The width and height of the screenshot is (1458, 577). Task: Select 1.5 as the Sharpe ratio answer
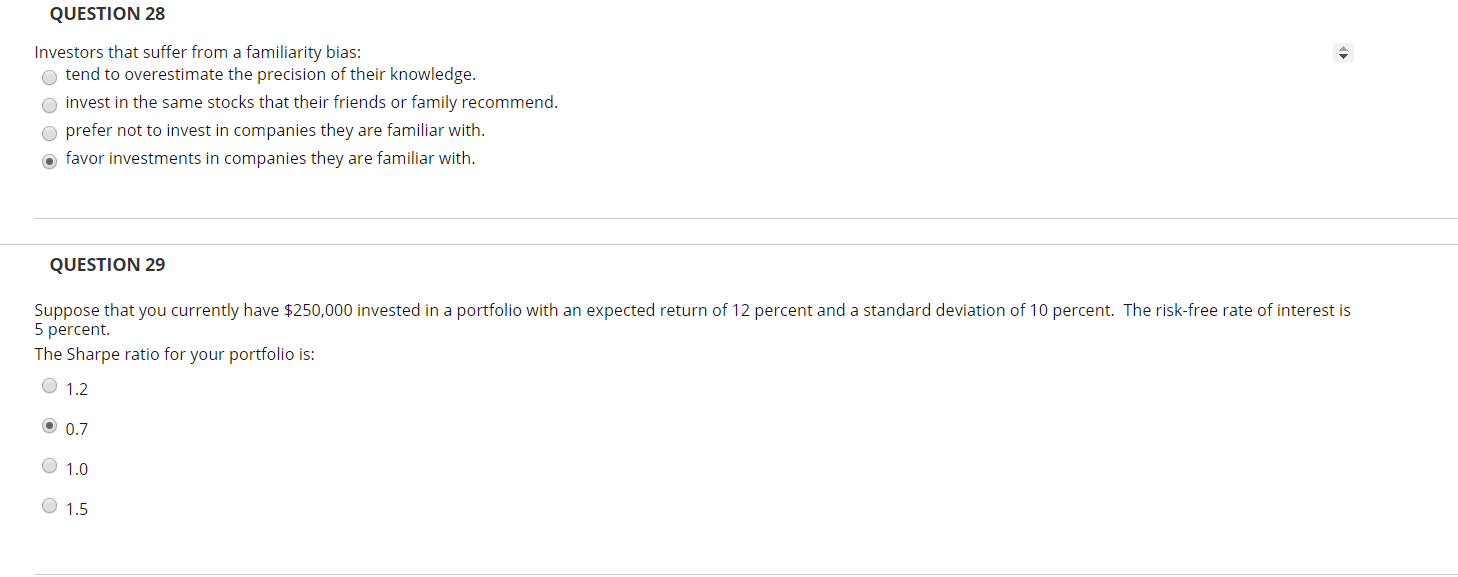(49, 505)
